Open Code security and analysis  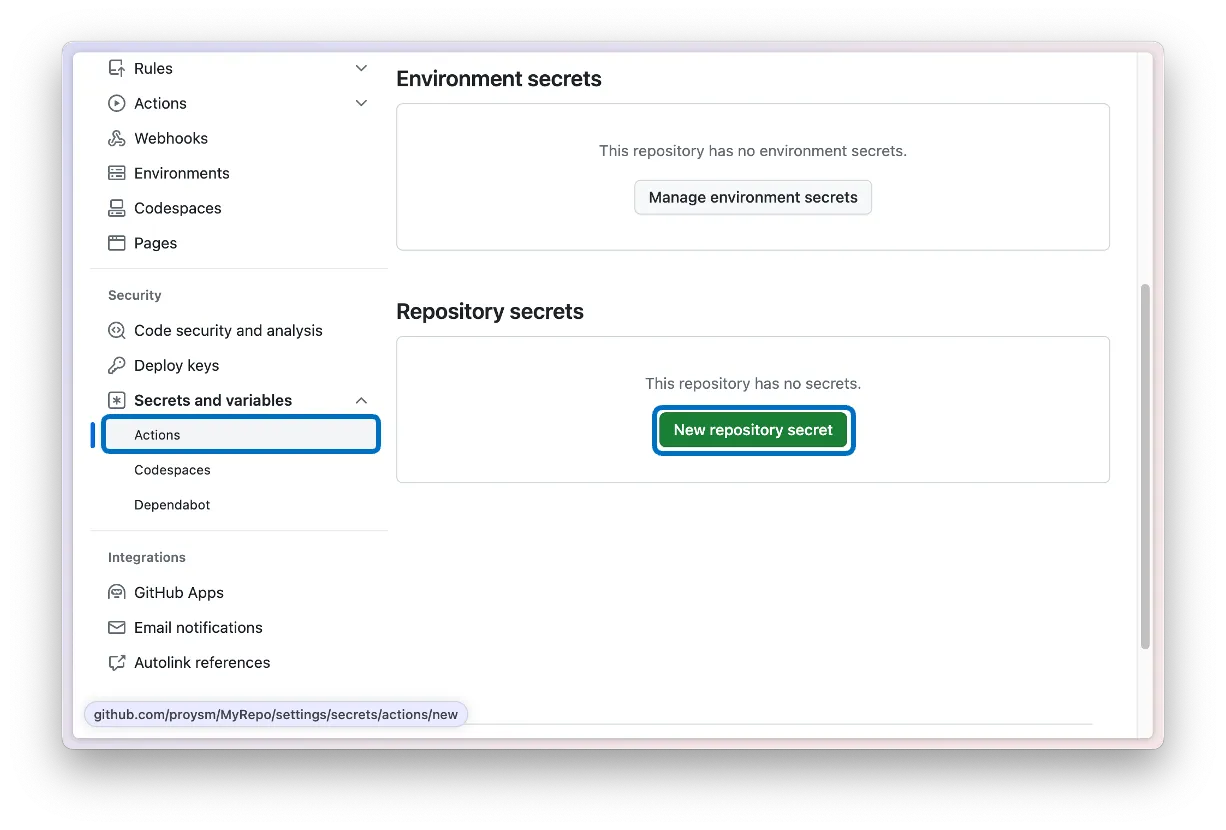point(228,331)
